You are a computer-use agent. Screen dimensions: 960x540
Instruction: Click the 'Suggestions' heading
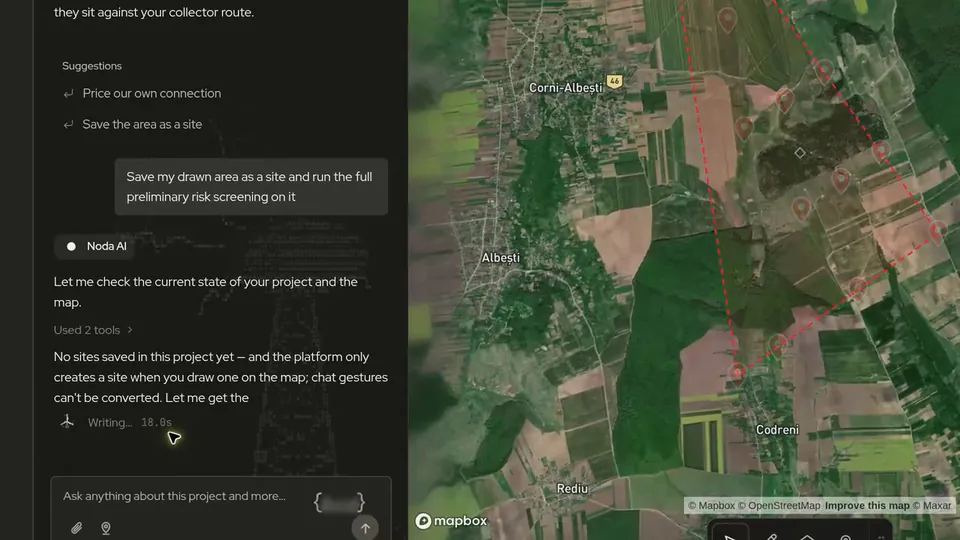point(92,66)
